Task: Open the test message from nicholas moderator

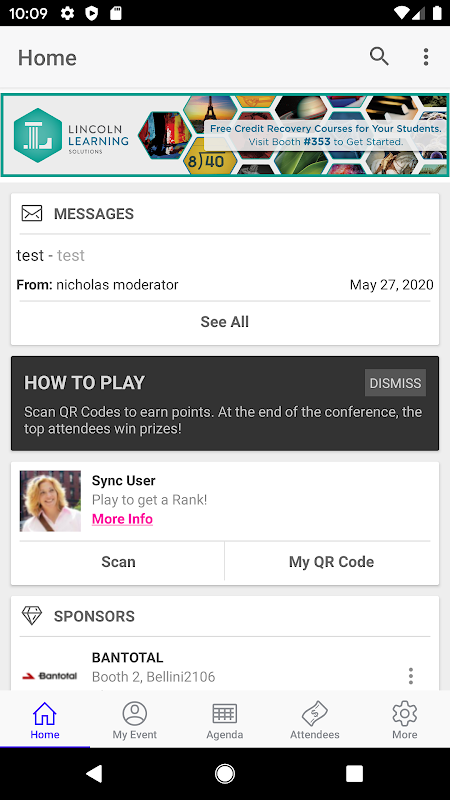Action: [x=225, y=269]
